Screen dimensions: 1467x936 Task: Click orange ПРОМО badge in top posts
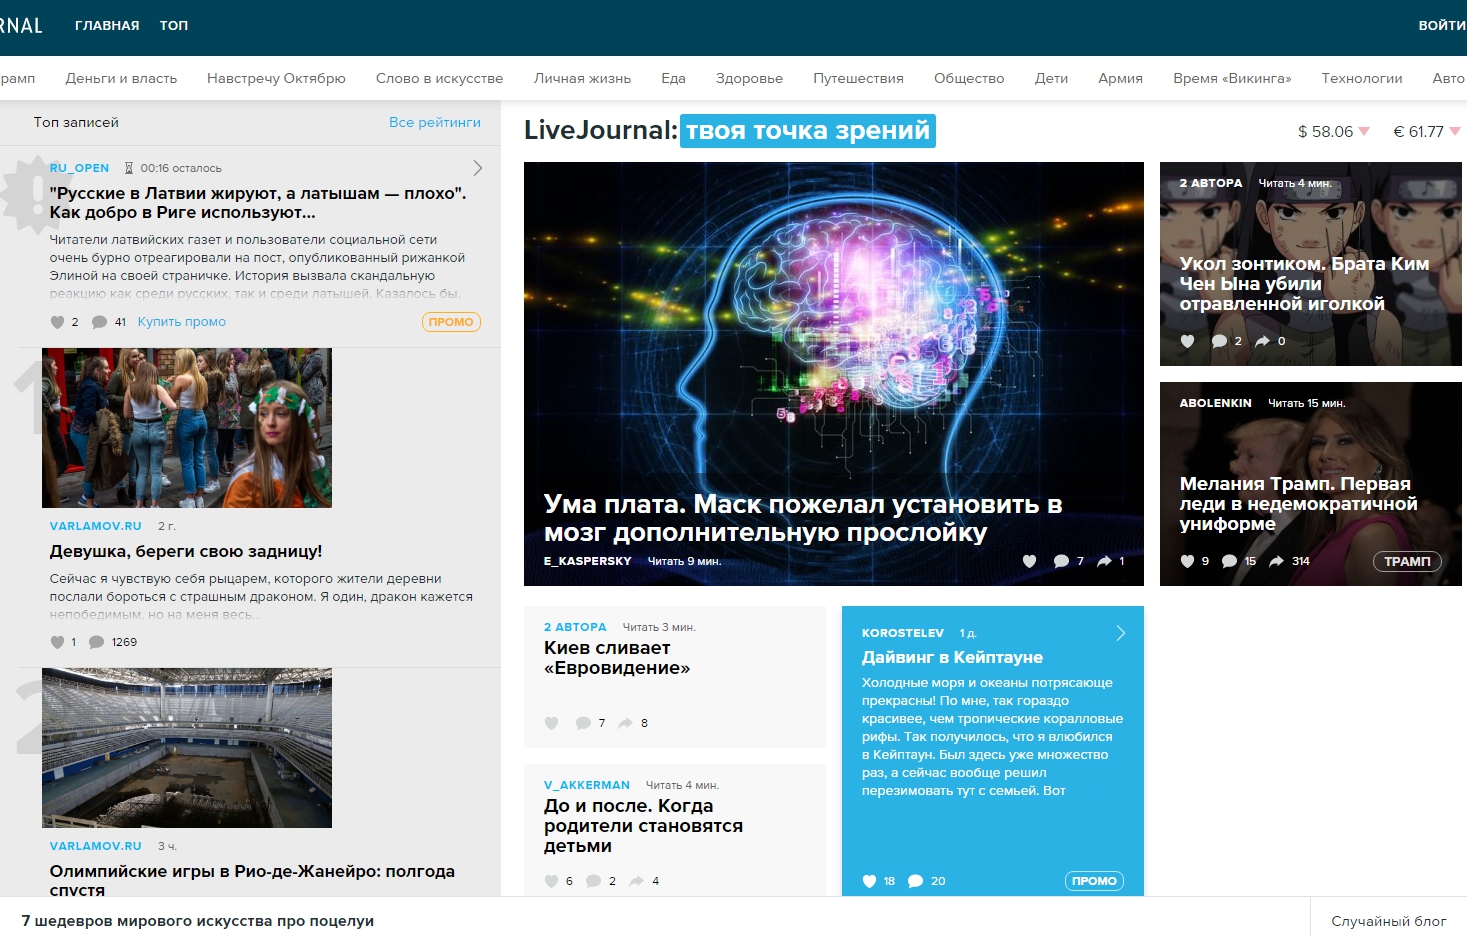click(451, 322)
